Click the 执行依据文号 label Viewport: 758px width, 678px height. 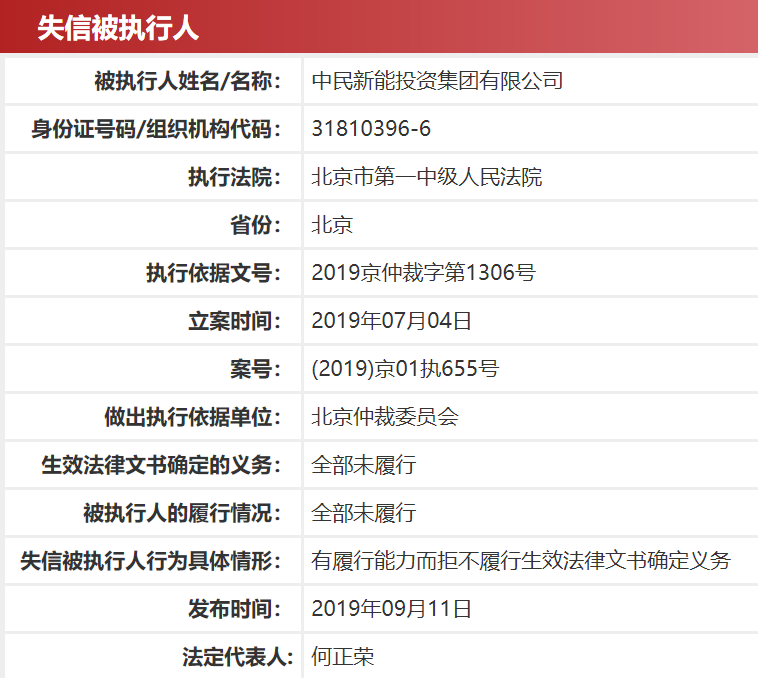(214, 273)
